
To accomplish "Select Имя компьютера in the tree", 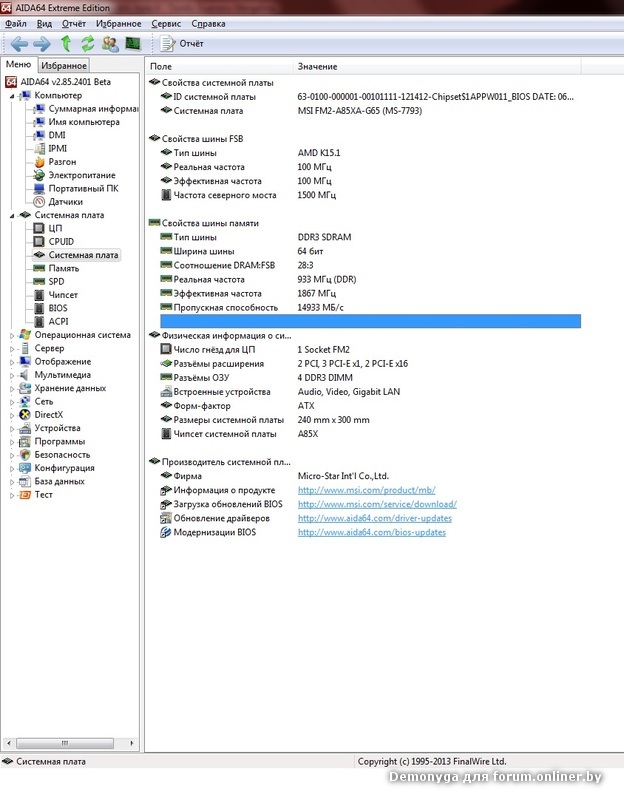I will click(84, 122).
